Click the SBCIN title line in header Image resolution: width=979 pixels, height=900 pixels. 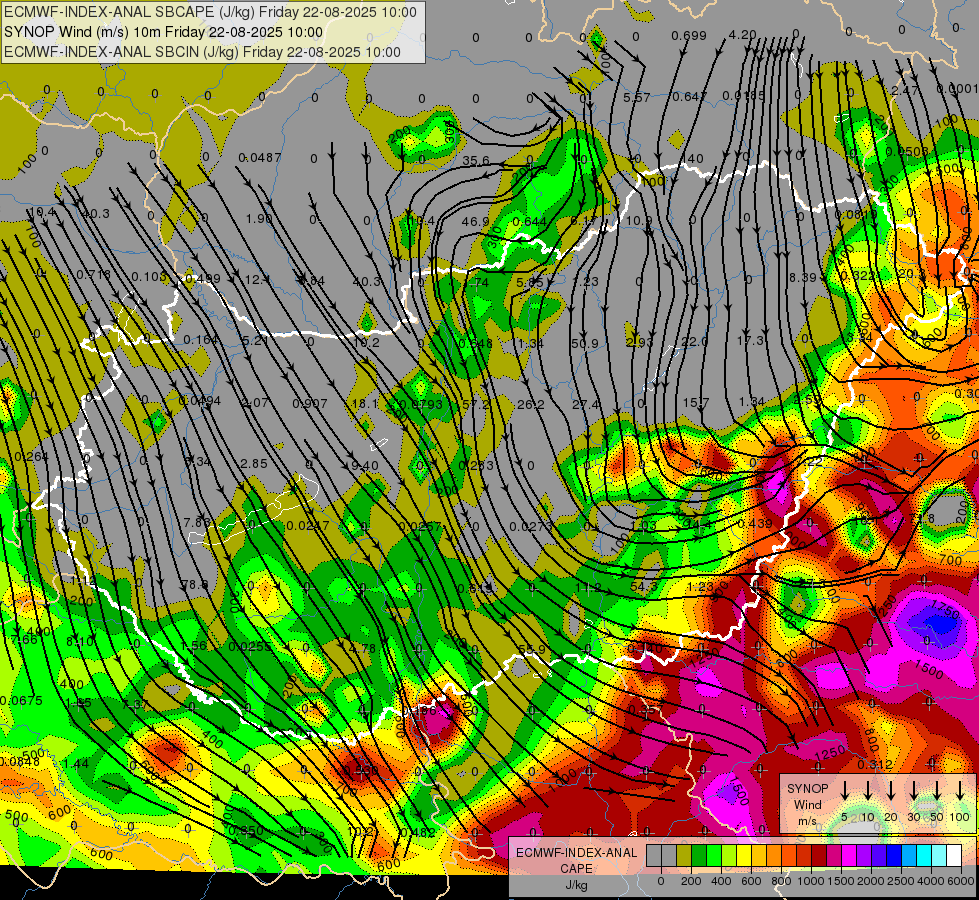point(202,52)
